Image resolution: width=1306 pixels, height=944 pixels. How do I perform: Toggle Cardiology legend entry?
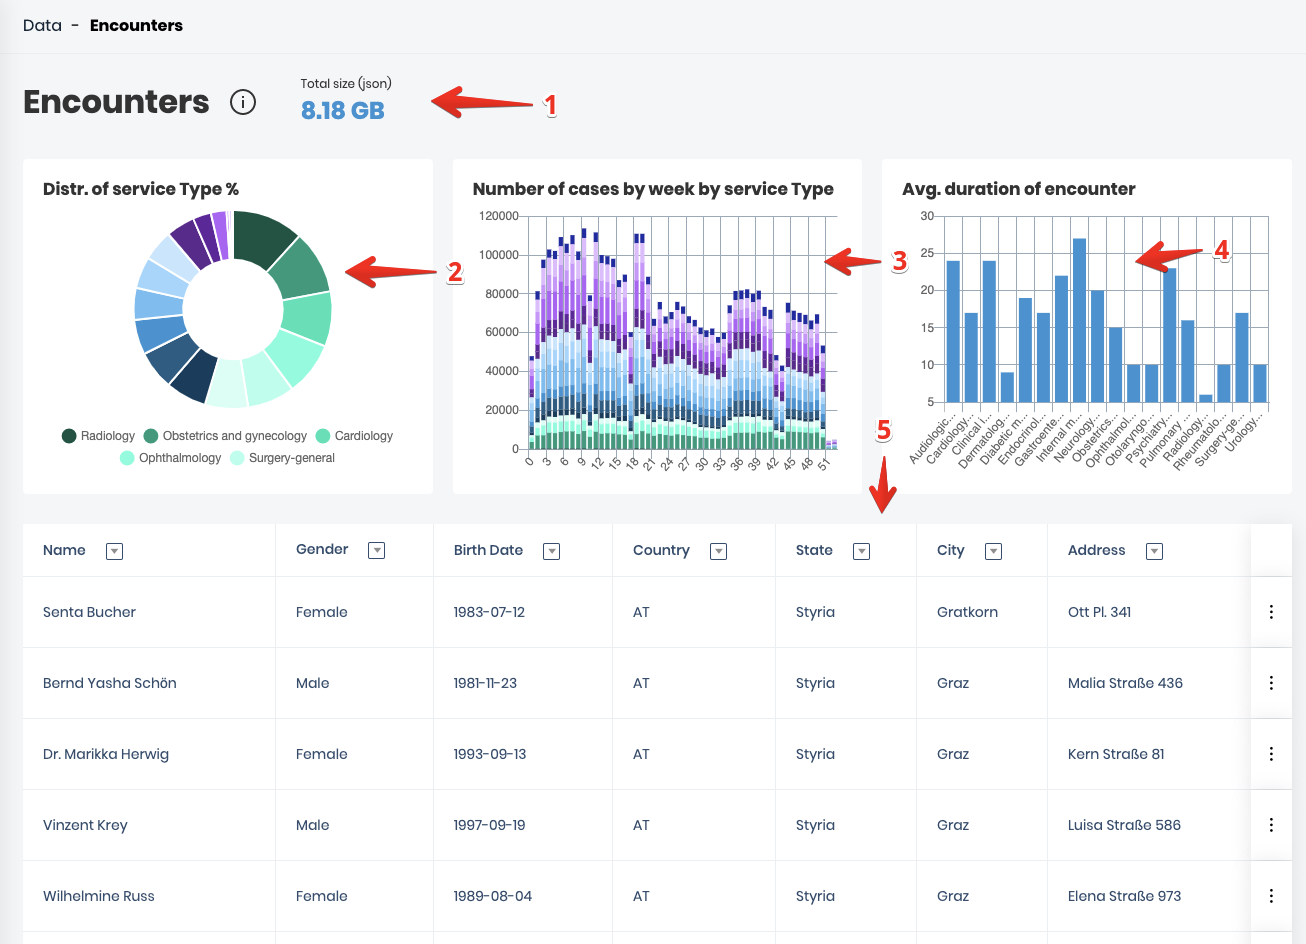pyautogui.click(x=354, y=436)
